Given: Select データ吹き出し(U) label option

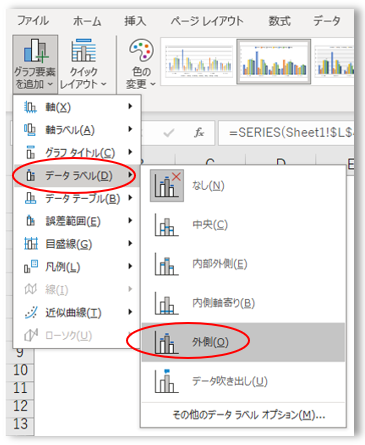Looking at the screenshot, I should coord(243,381).
